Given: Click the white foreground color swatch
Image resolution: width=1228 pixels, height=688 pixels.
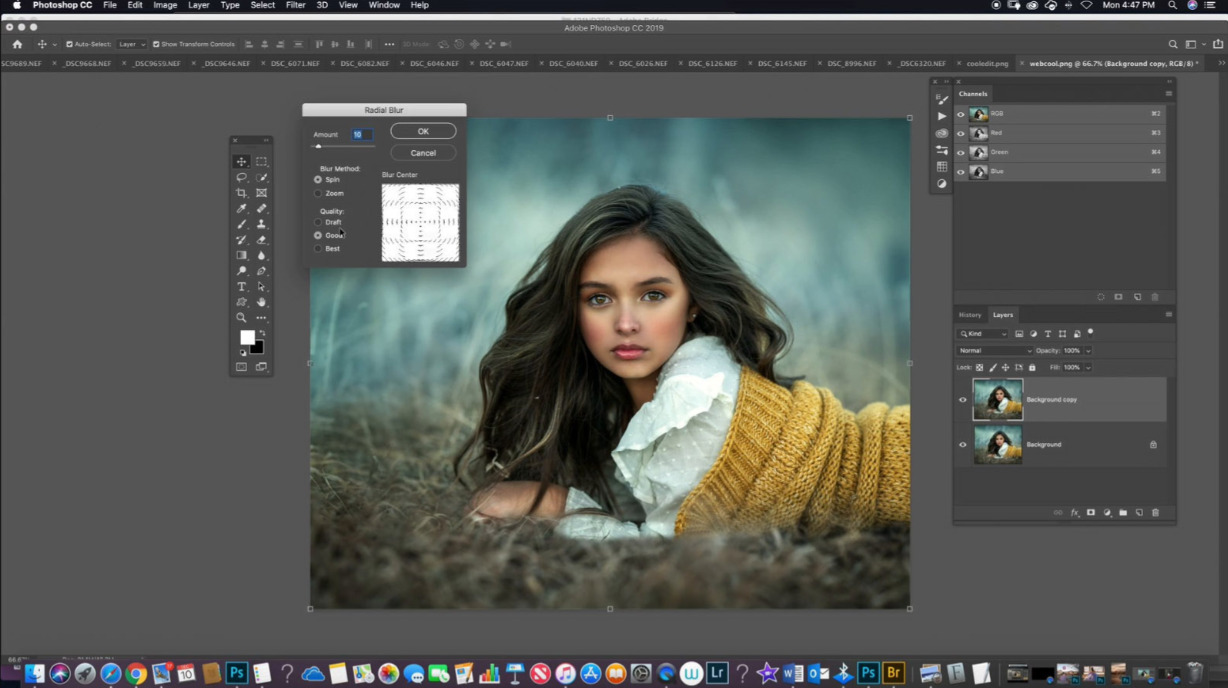Looking at the screenshot, I should pos(246,338).
